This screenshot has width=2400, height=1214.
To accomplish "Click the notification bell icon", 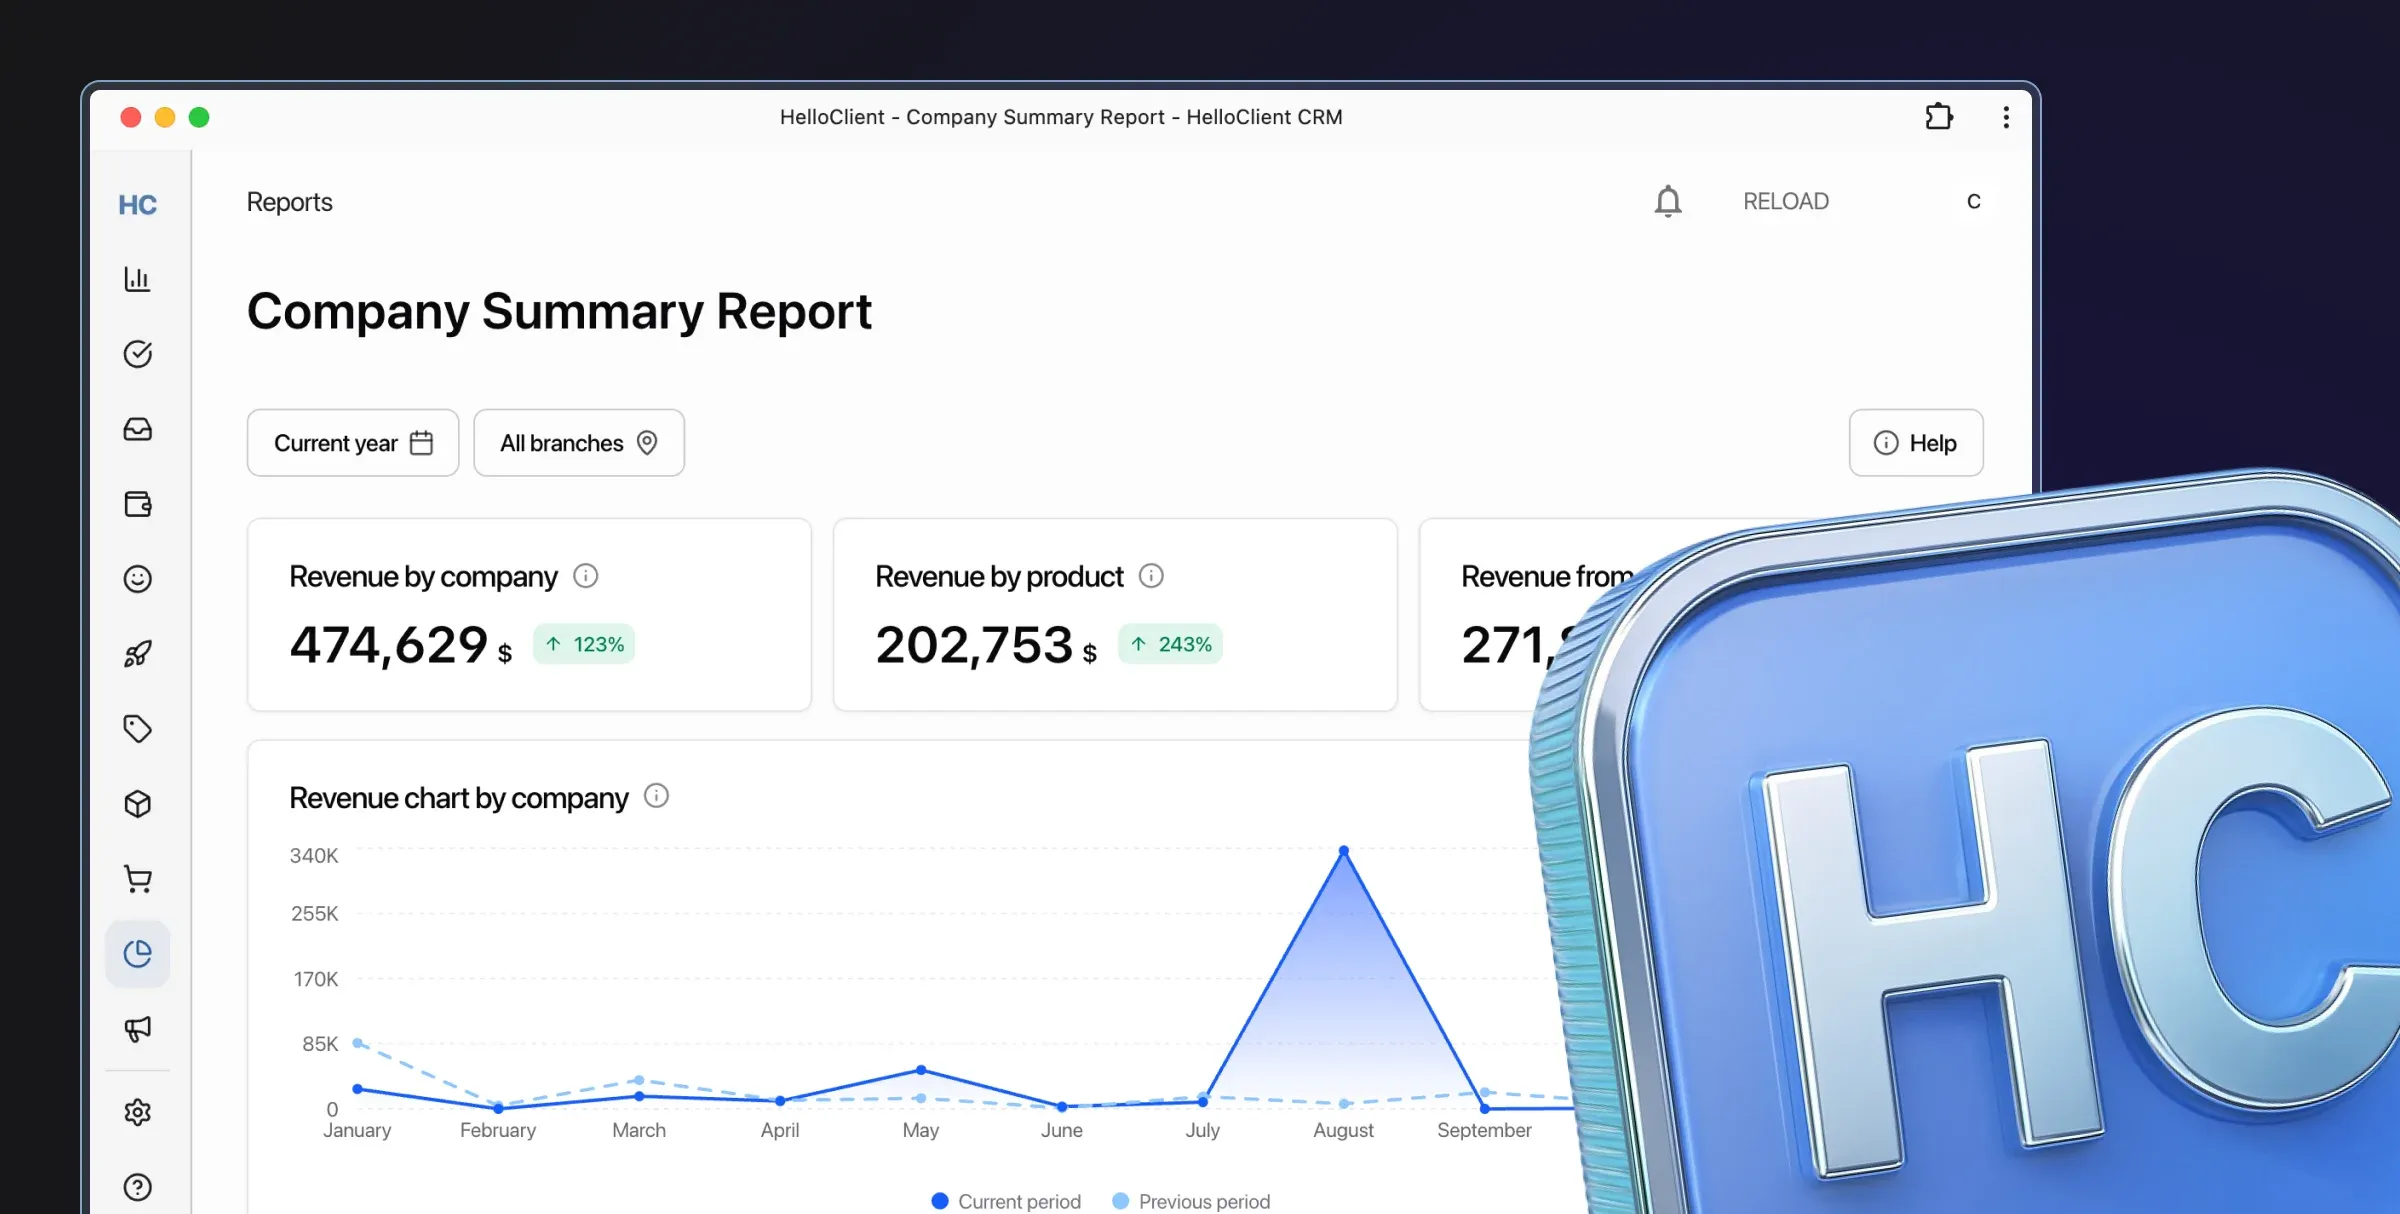I will coord(1667,200).
